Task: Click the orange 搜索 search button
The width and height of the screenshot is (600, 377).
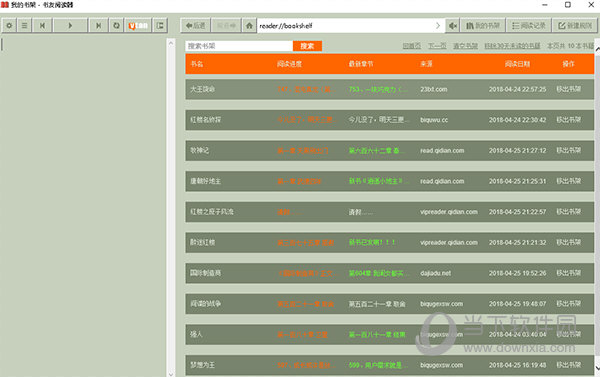Action: 307,46
